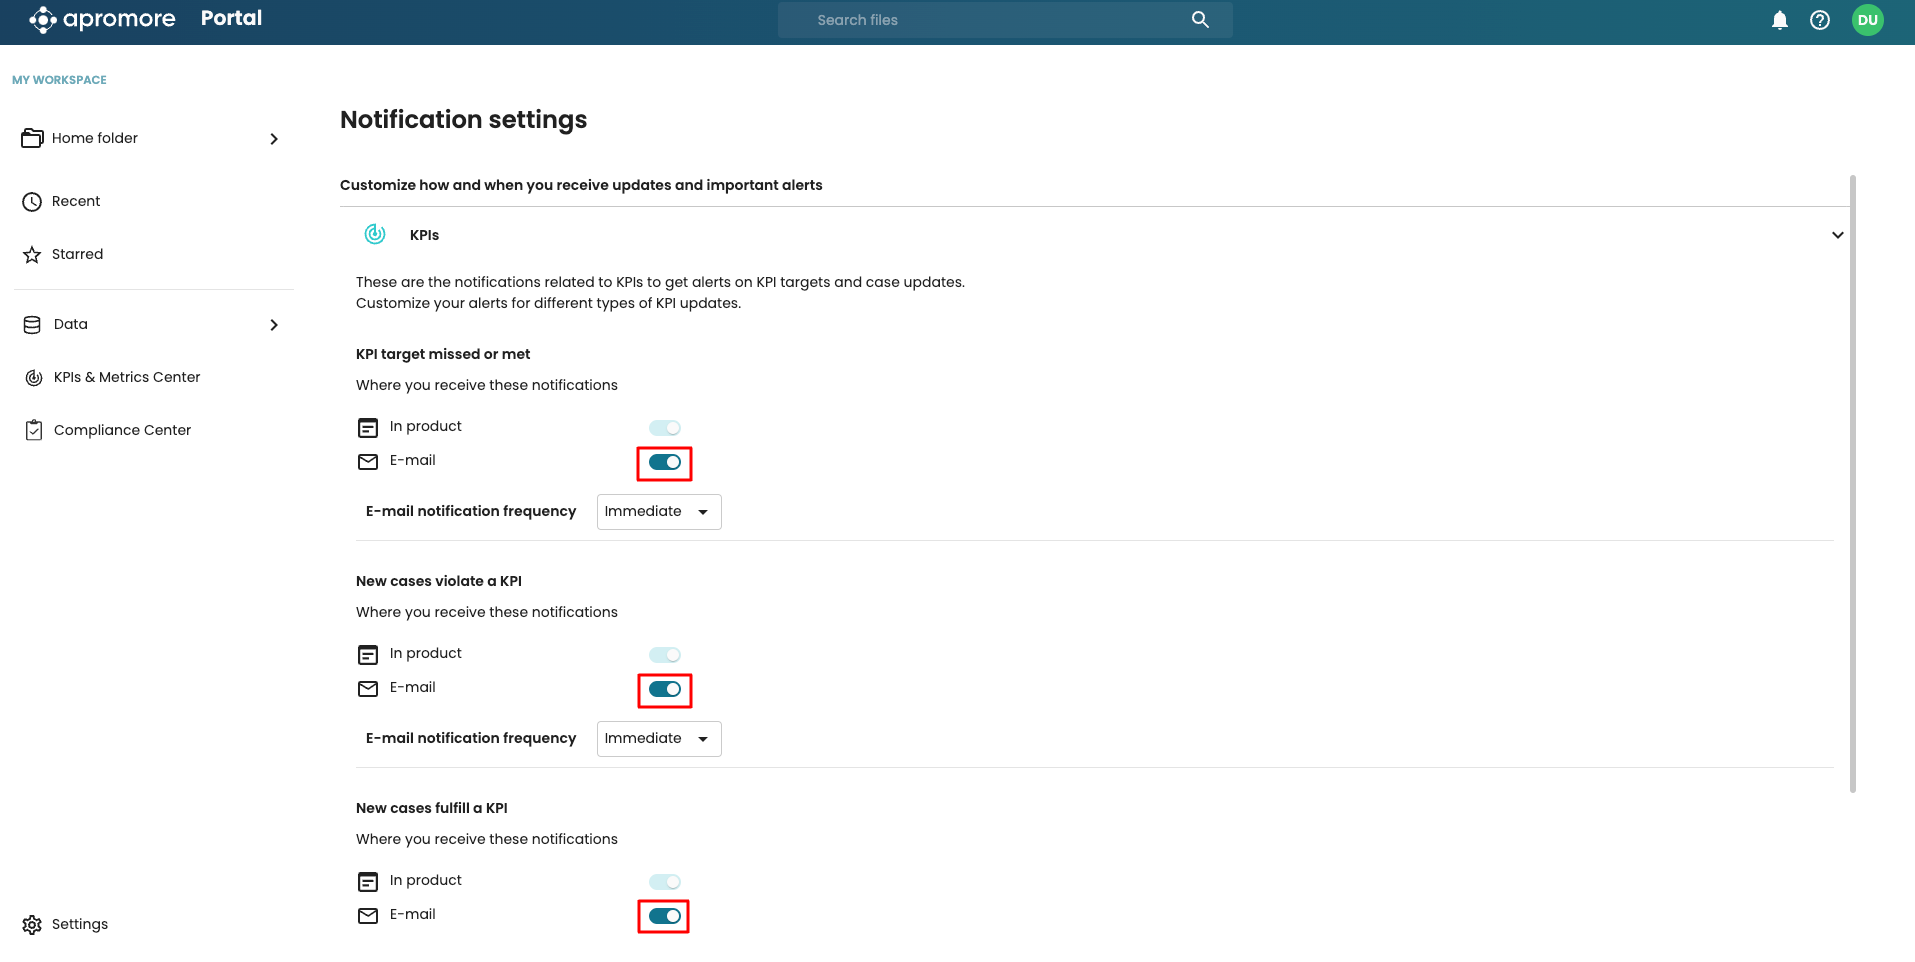Click the Settings gear icon
Screen dimensions: 1915x962
pyautogui.click(x=32, y=924)
